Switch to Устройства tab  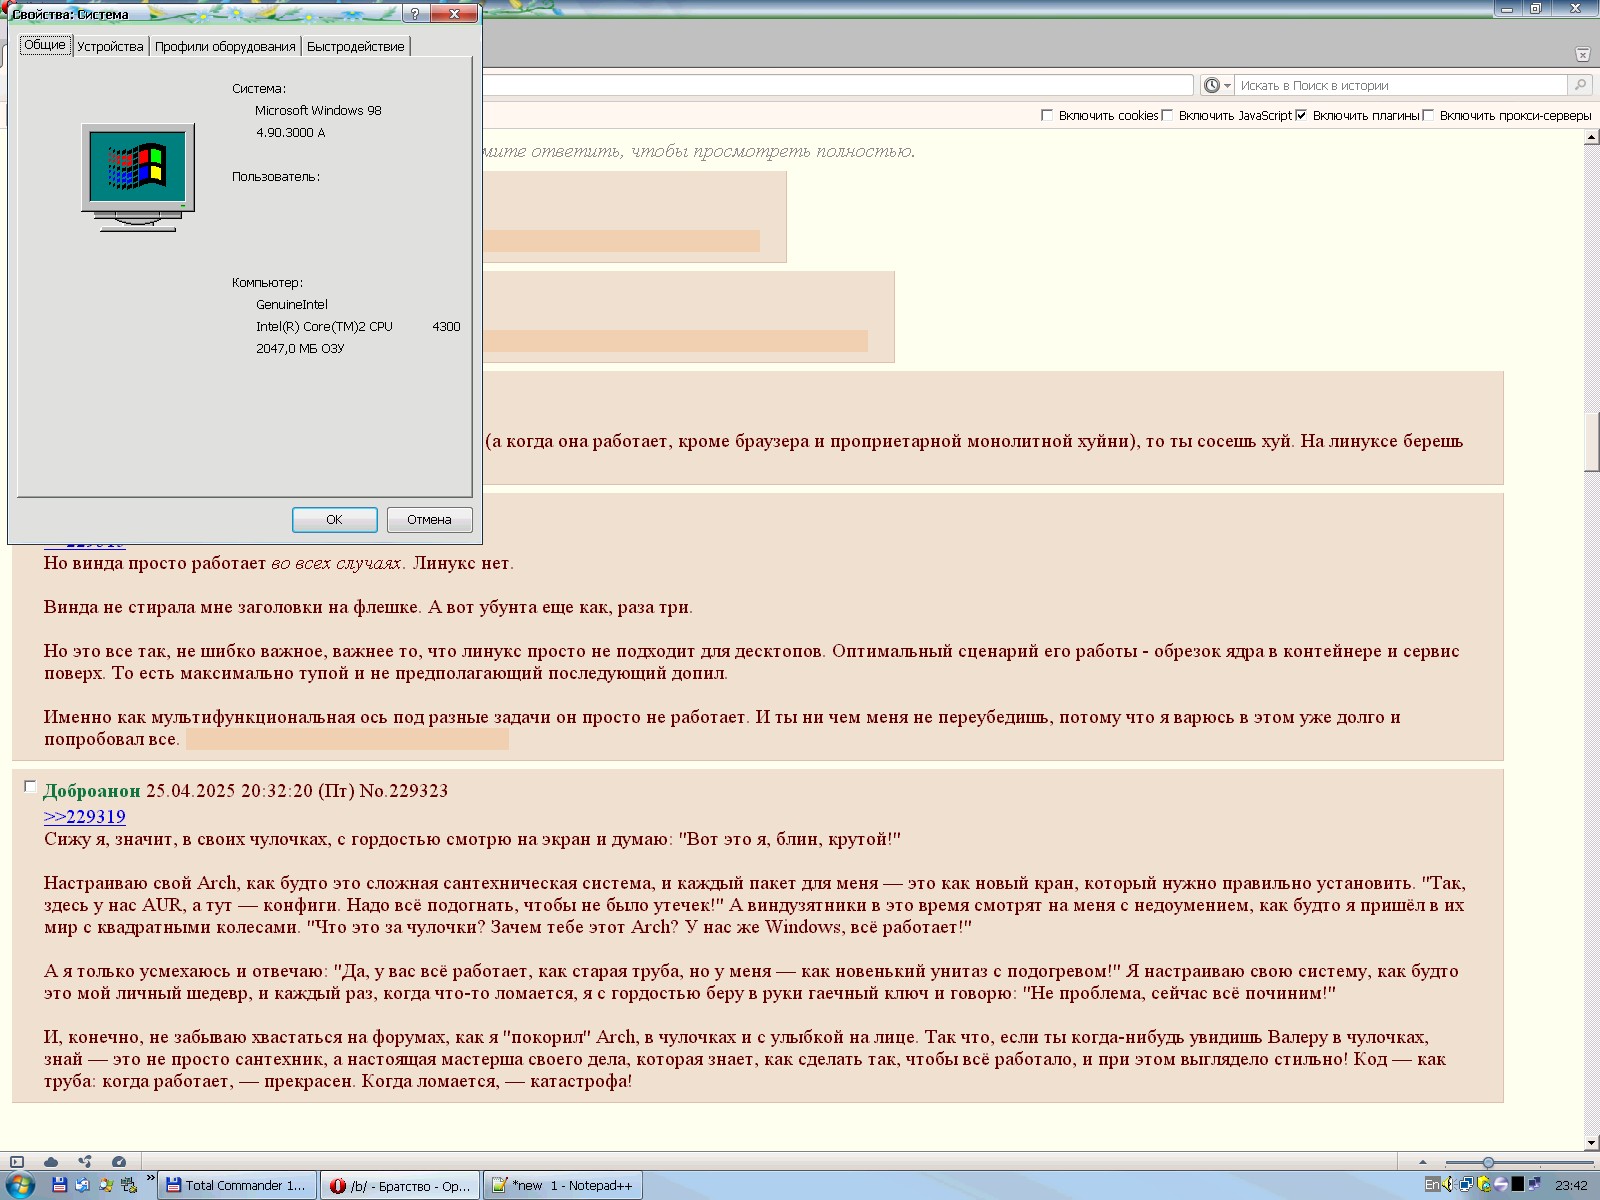(x=110, y=46)
